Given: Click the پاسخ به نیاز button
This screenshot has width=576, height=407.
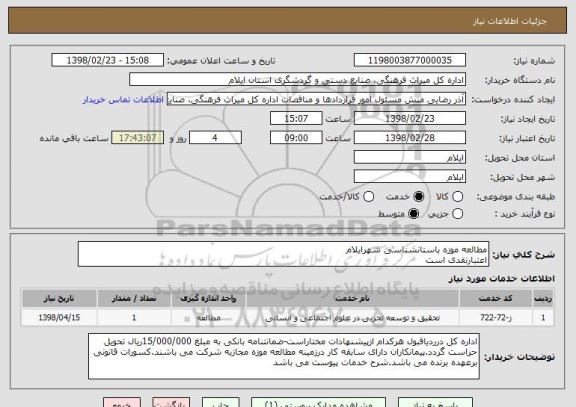Looking at the screenshot, I should pos(435,403).
